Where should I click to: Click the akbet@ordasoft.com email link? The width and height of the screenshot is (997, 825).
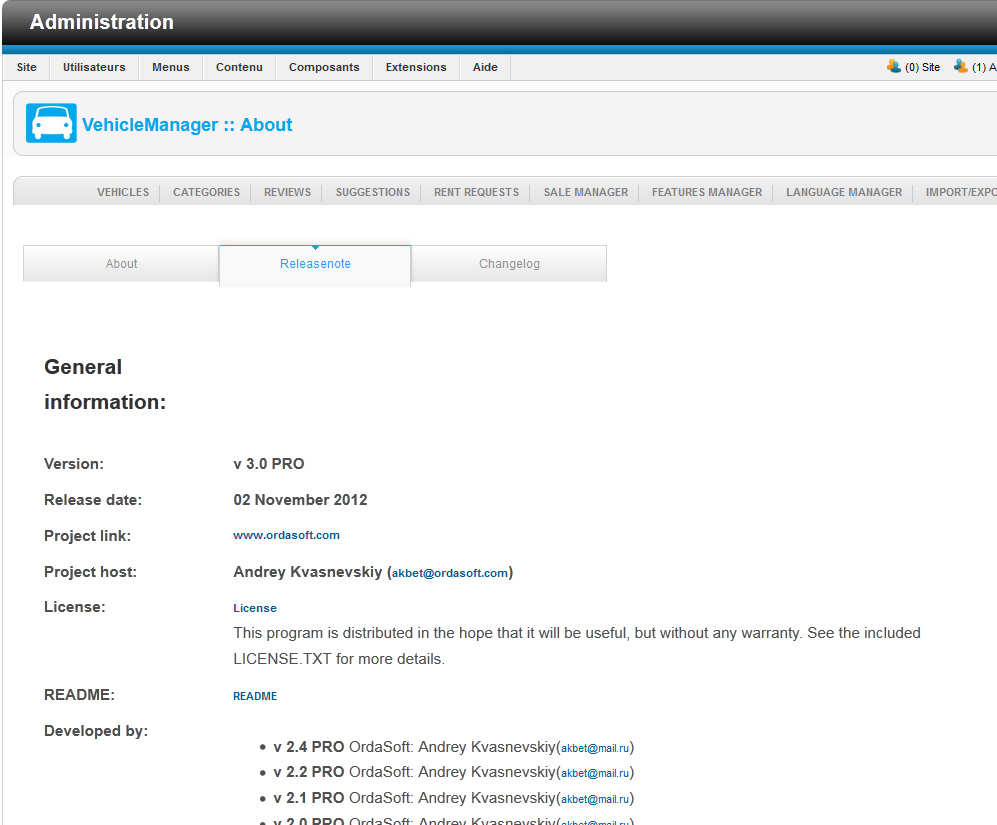pos(450,572)
